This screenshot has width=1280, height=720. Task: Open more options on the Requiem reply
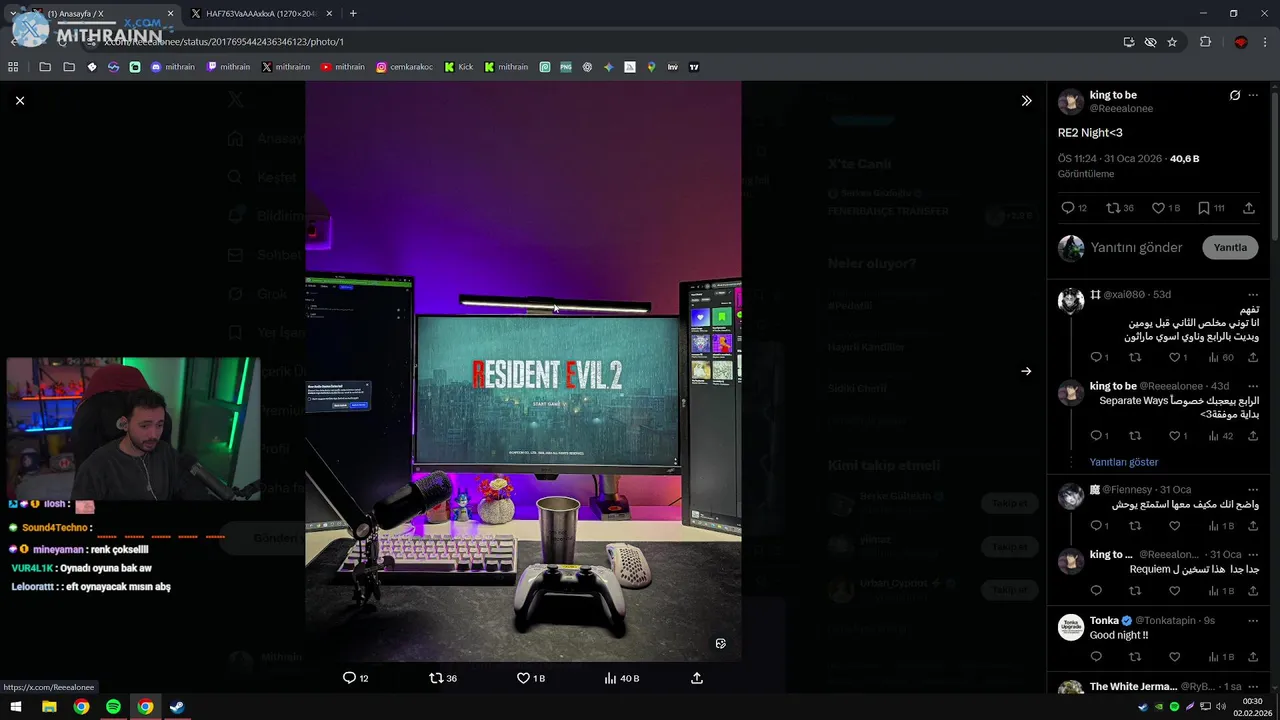click(x=1253, y=554)
